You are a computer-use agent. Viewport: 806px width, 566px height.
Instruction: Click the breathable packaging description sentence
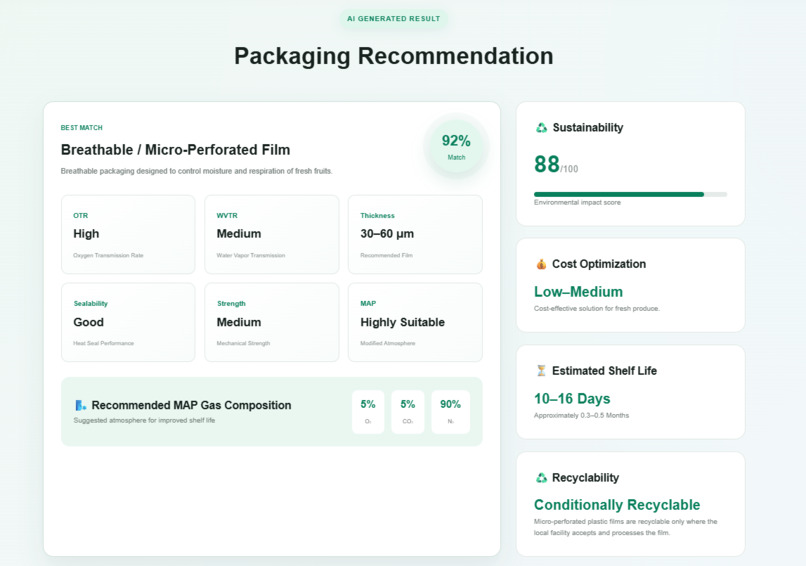(x=196, y=171)
